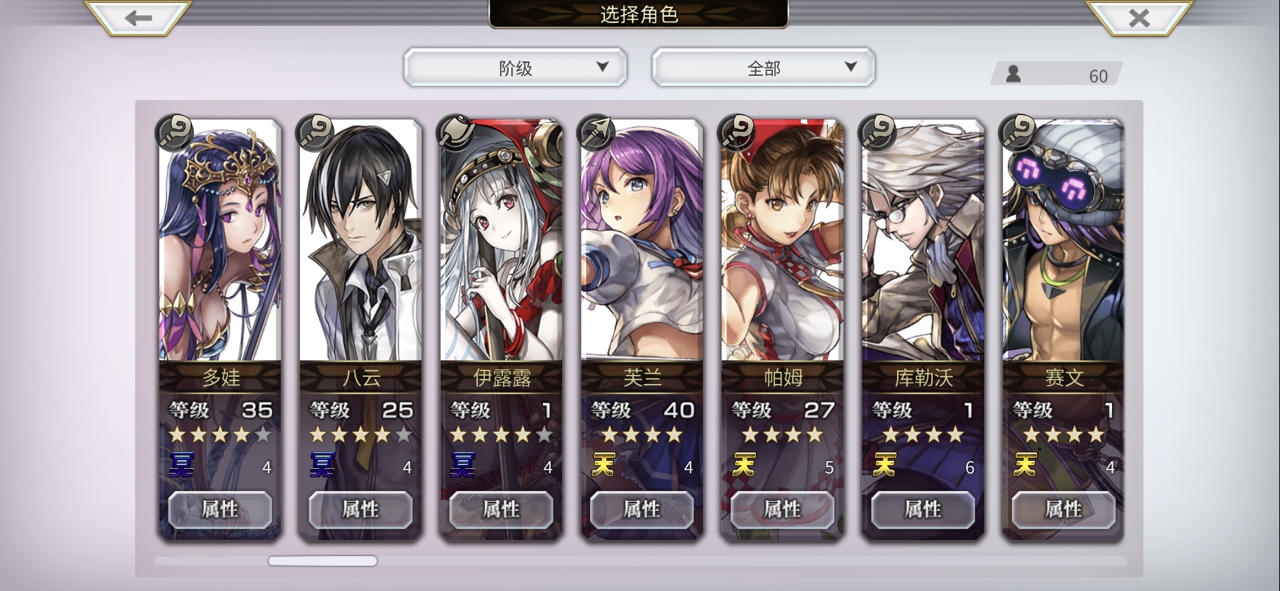Open the 阶级 sort dropdown
Screen dimensions: 1280x591
tap(515, 68)
